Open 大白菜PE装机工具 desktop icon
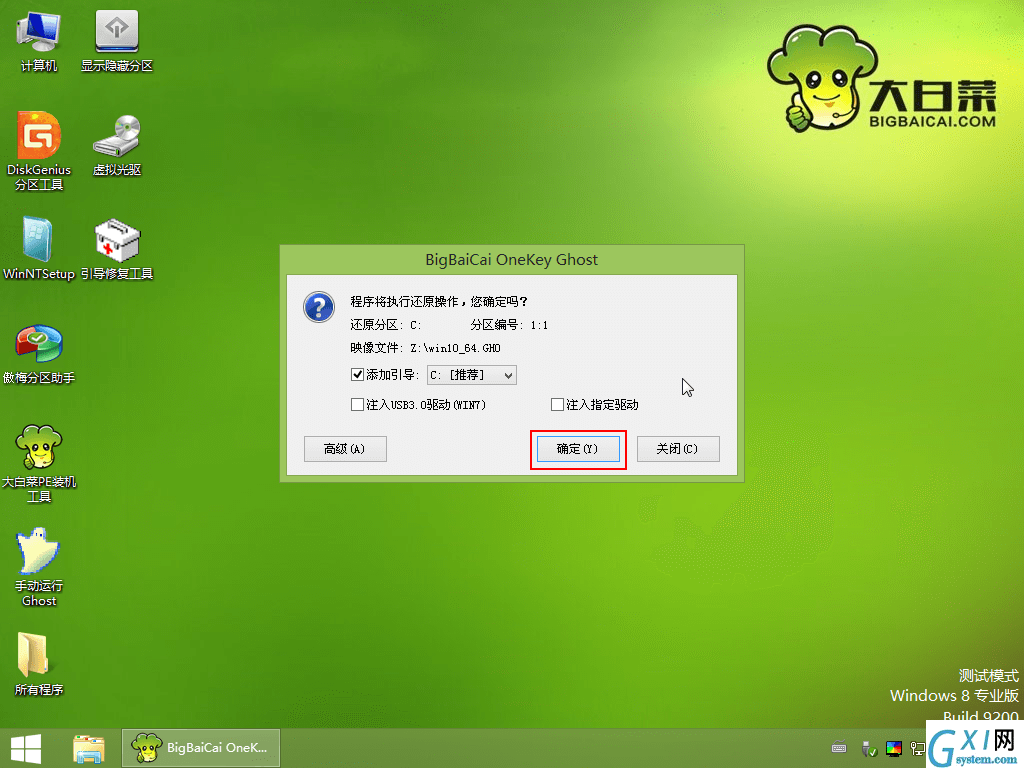The width and height of the screenshot is (1024, 768). click(39, 464)
